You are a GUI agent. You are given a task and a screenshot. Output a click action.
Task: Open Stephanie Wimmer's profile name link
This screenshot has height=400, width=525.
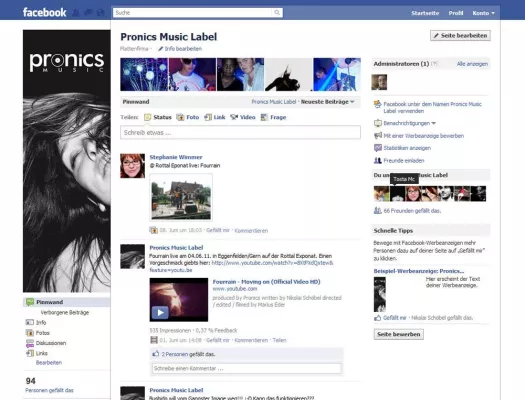pyautogui.click(x=176, y=157)
